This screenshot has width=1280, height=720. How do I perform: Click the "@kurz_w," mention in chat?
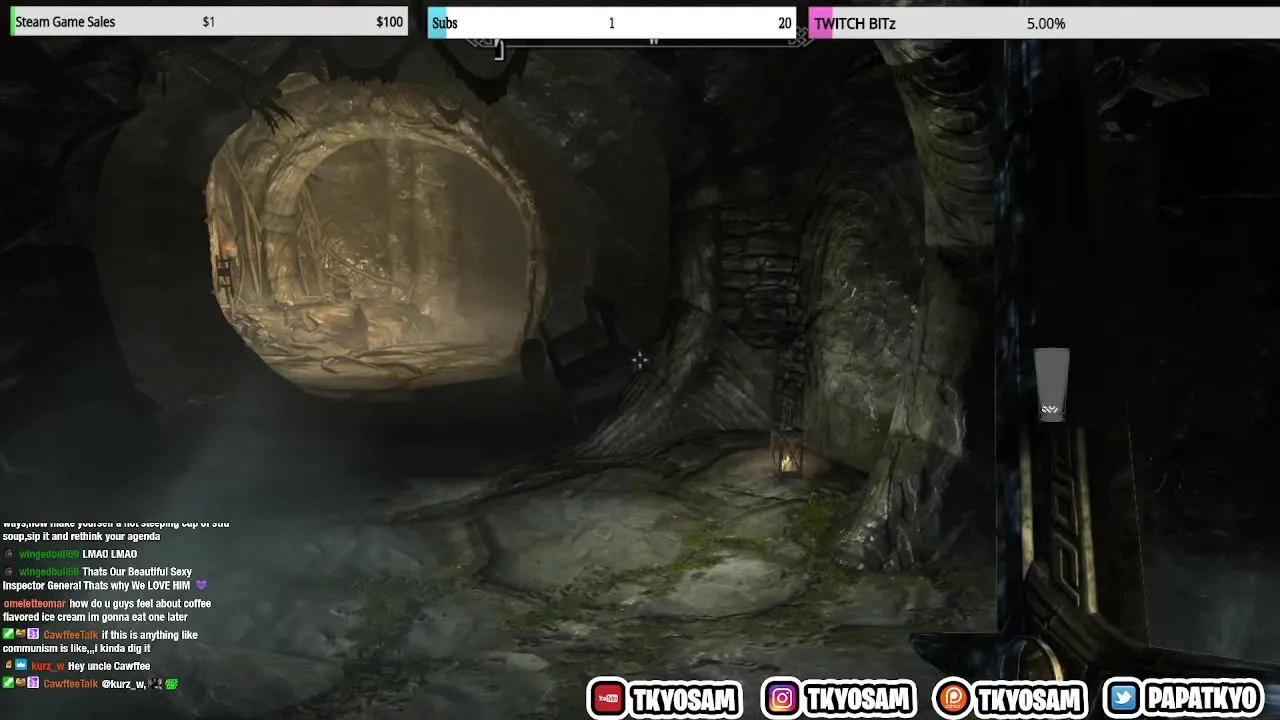coord(124,684)
